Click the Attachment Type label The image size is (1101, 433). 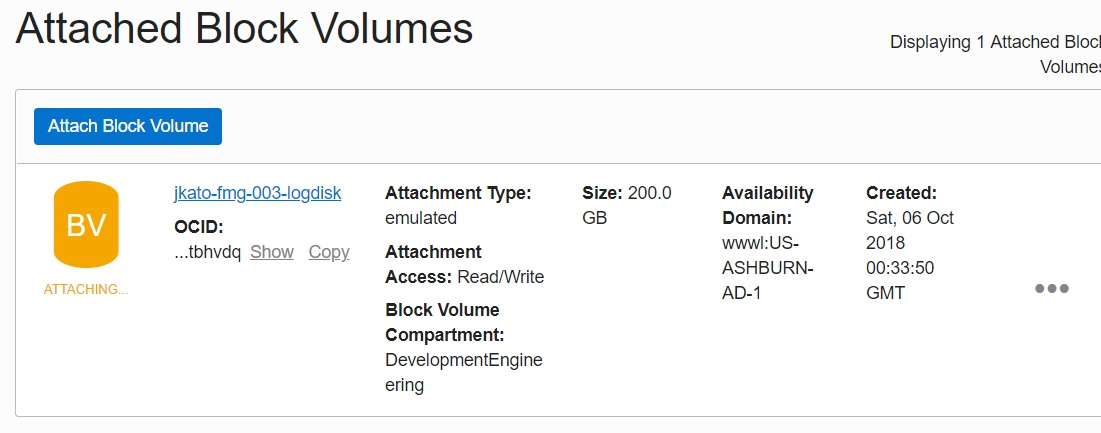[x=457, y=193]
